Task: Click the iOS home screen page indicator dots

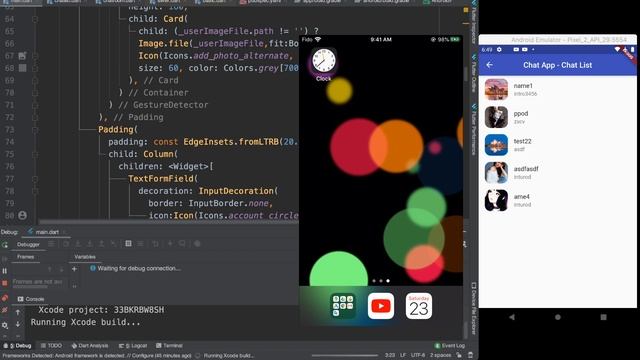Action: coord(381,281)
